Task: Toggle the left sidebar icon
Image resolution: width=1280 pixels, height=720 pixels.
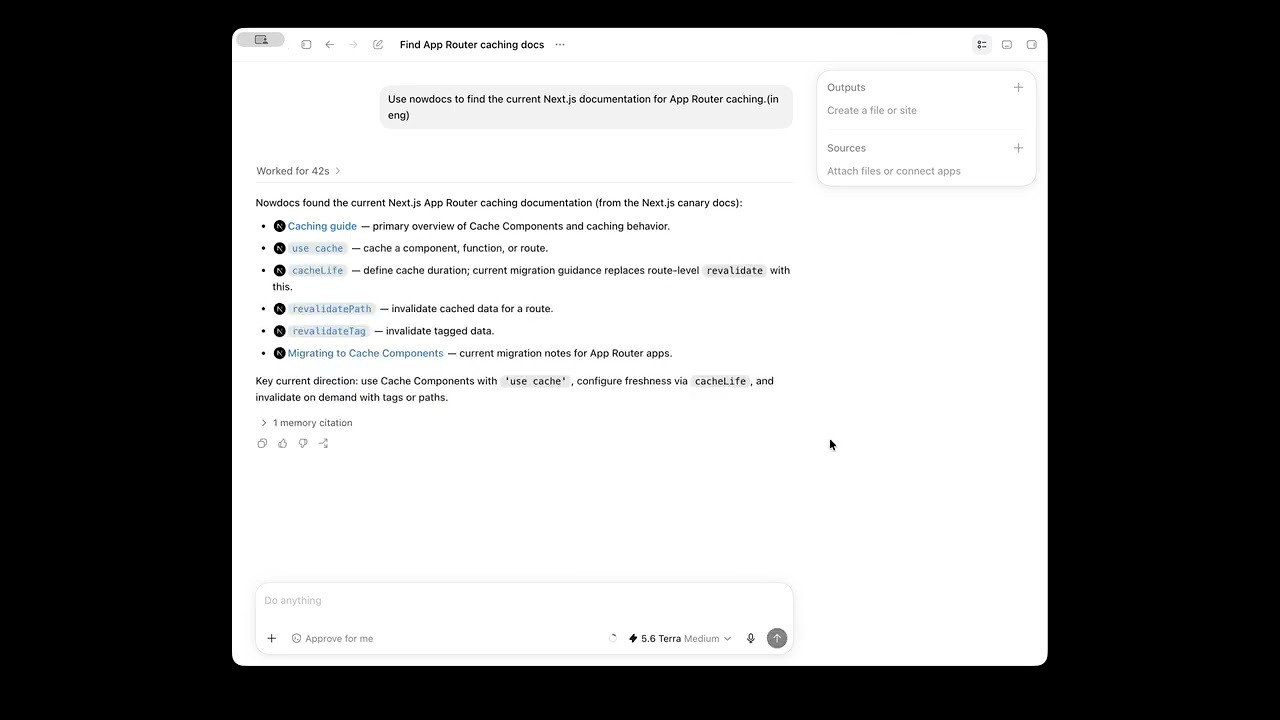Action: click(306, 44)
